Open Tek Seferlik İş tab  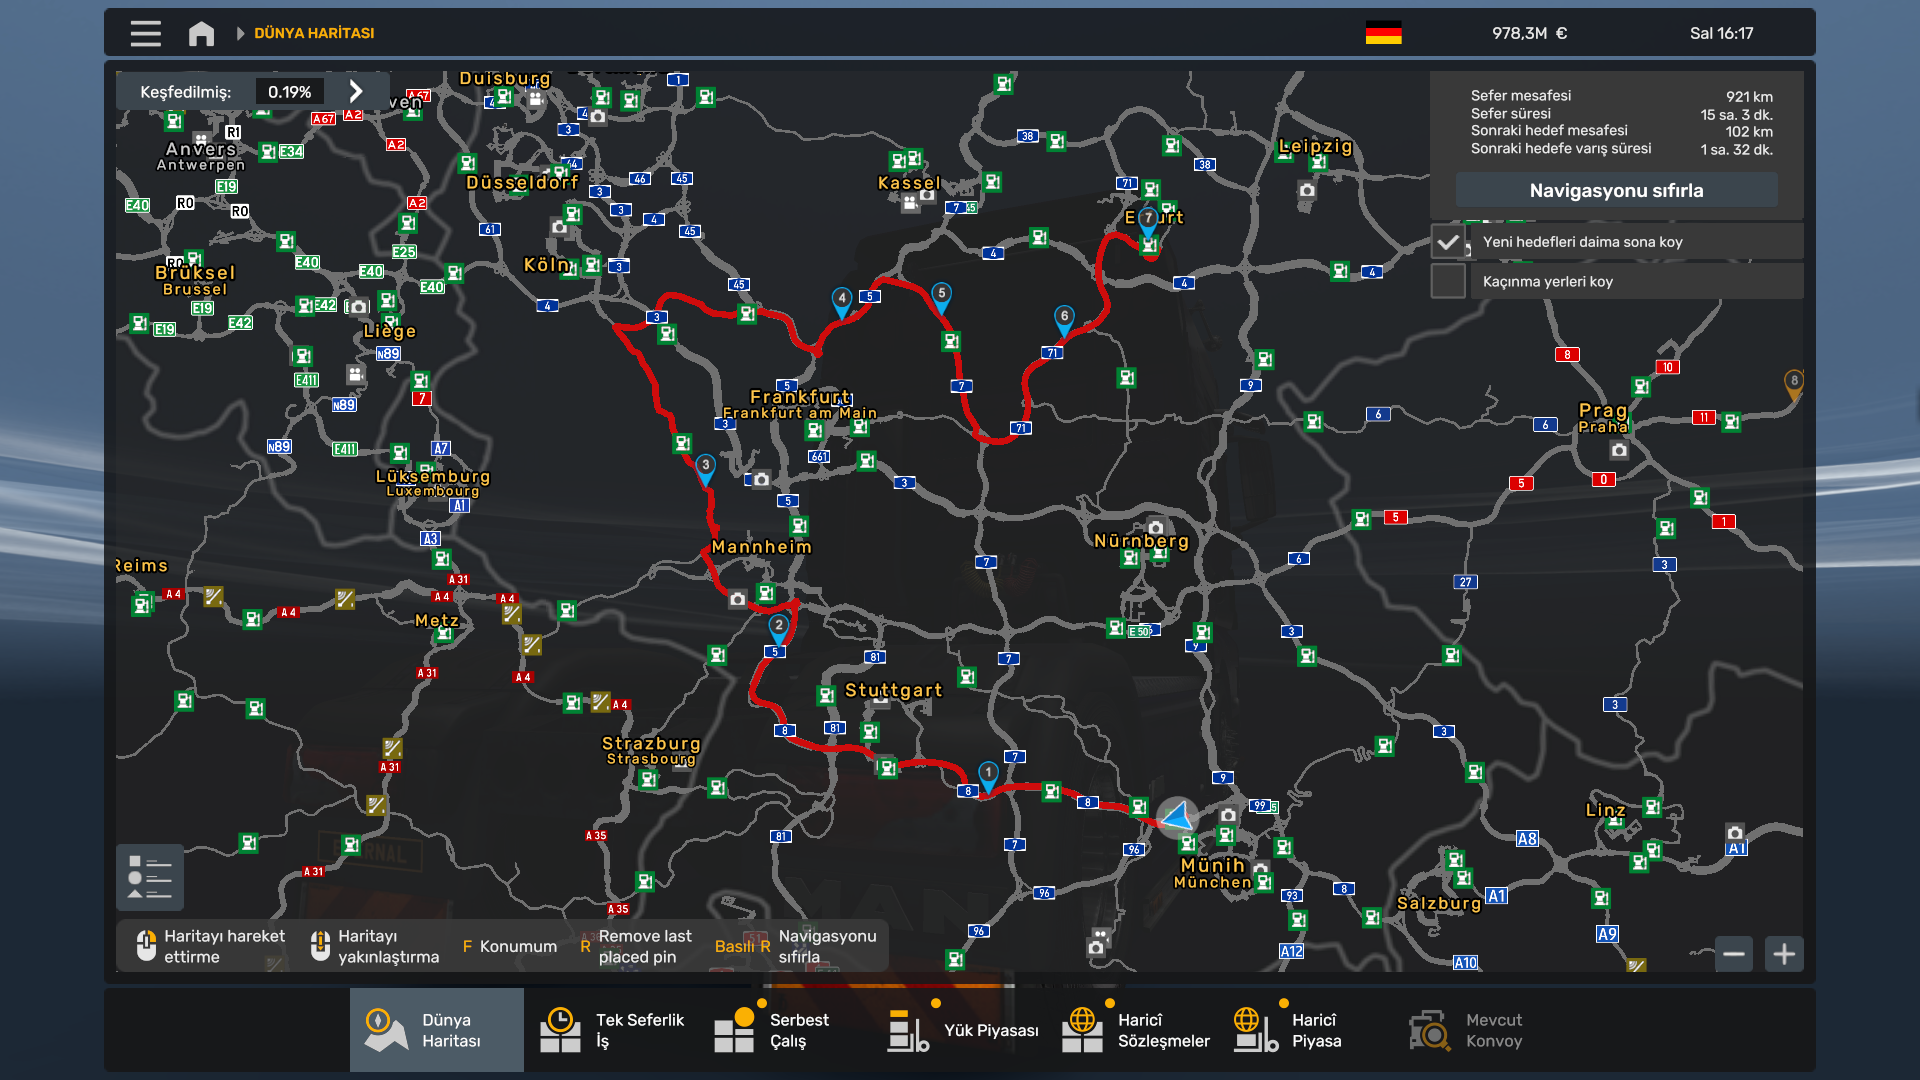pyautogui.click(x=611, y=1030)
